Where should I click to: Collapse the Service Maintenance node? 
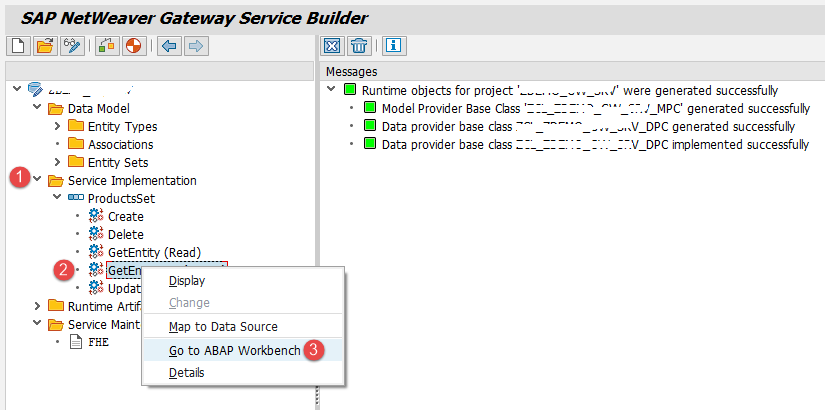pos(37,323)
